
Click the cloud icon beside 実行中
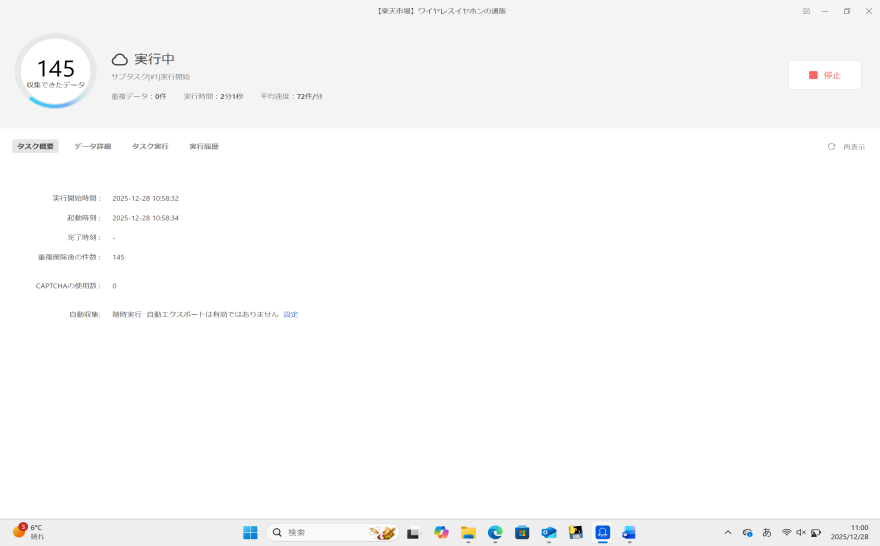(x=120, y=60)
